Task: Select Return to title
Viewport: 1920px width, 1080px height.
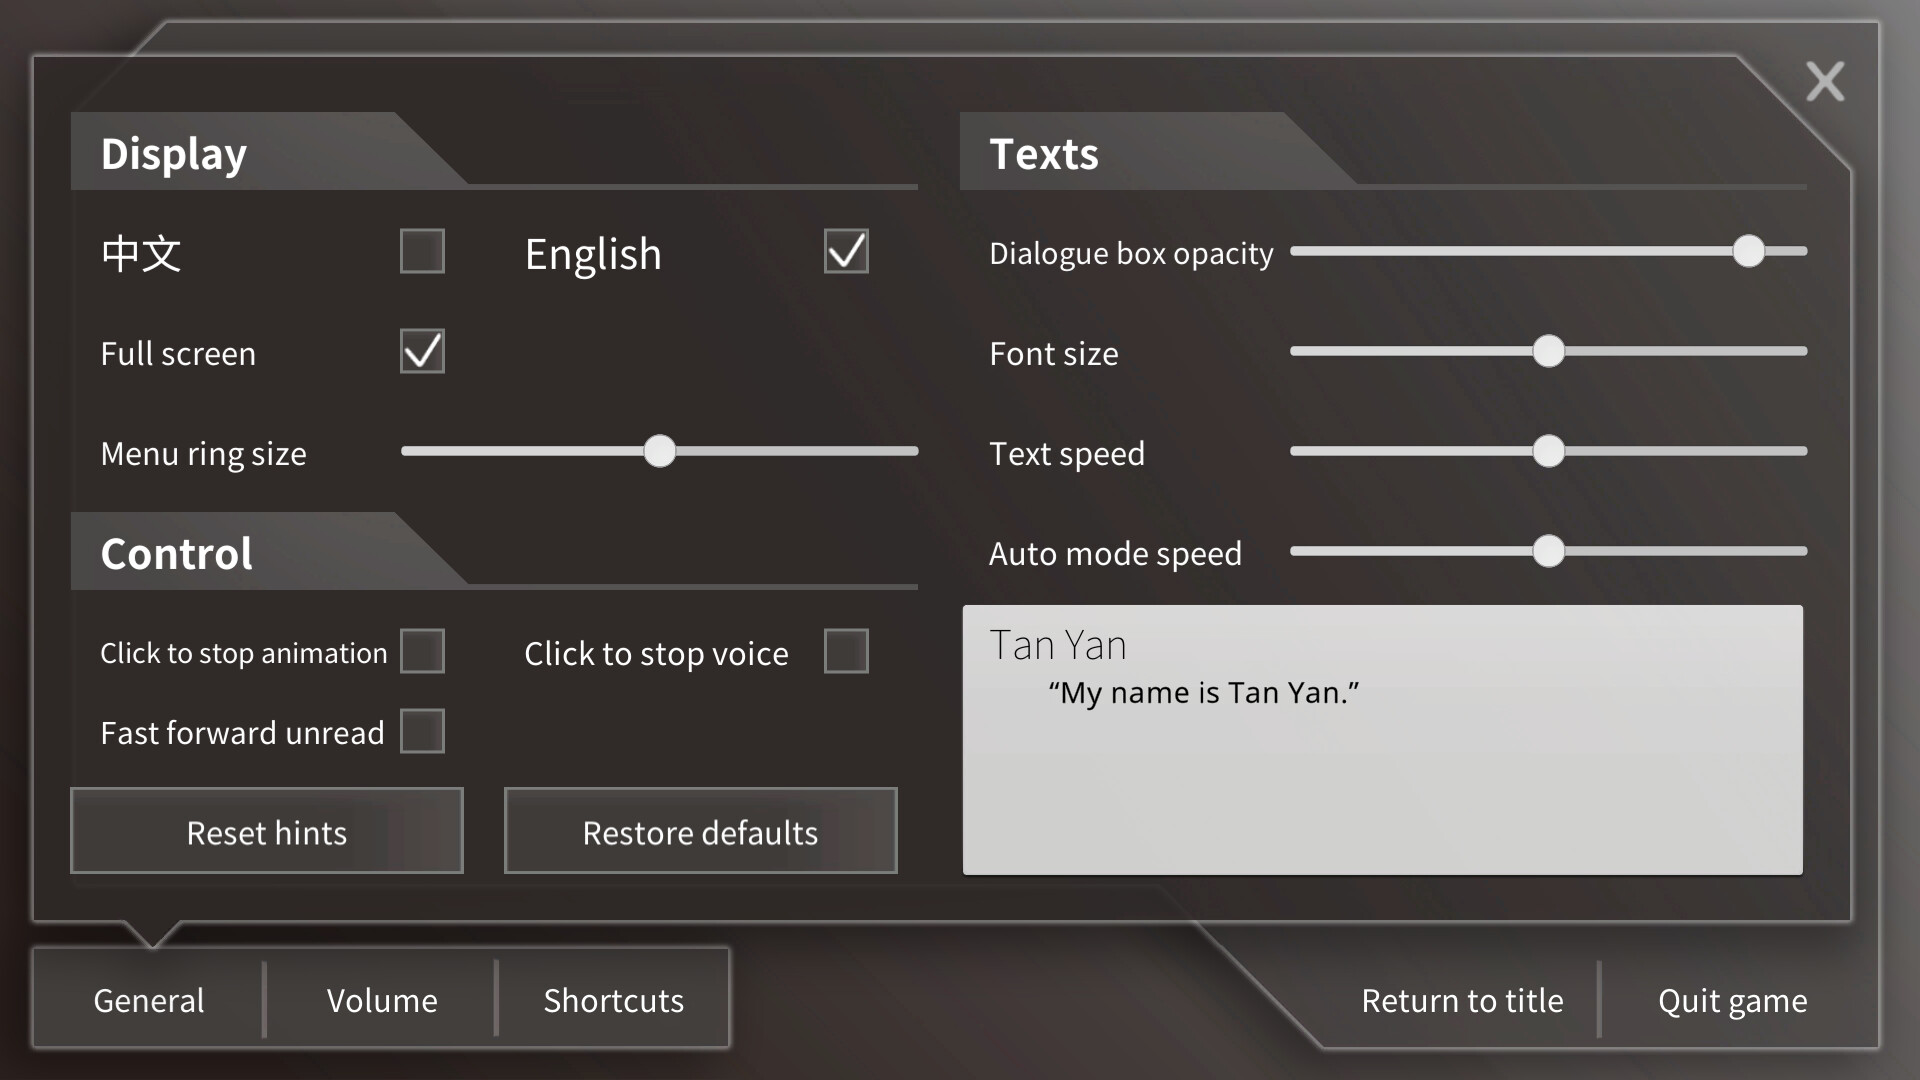Action: (x=1461, y=999)
